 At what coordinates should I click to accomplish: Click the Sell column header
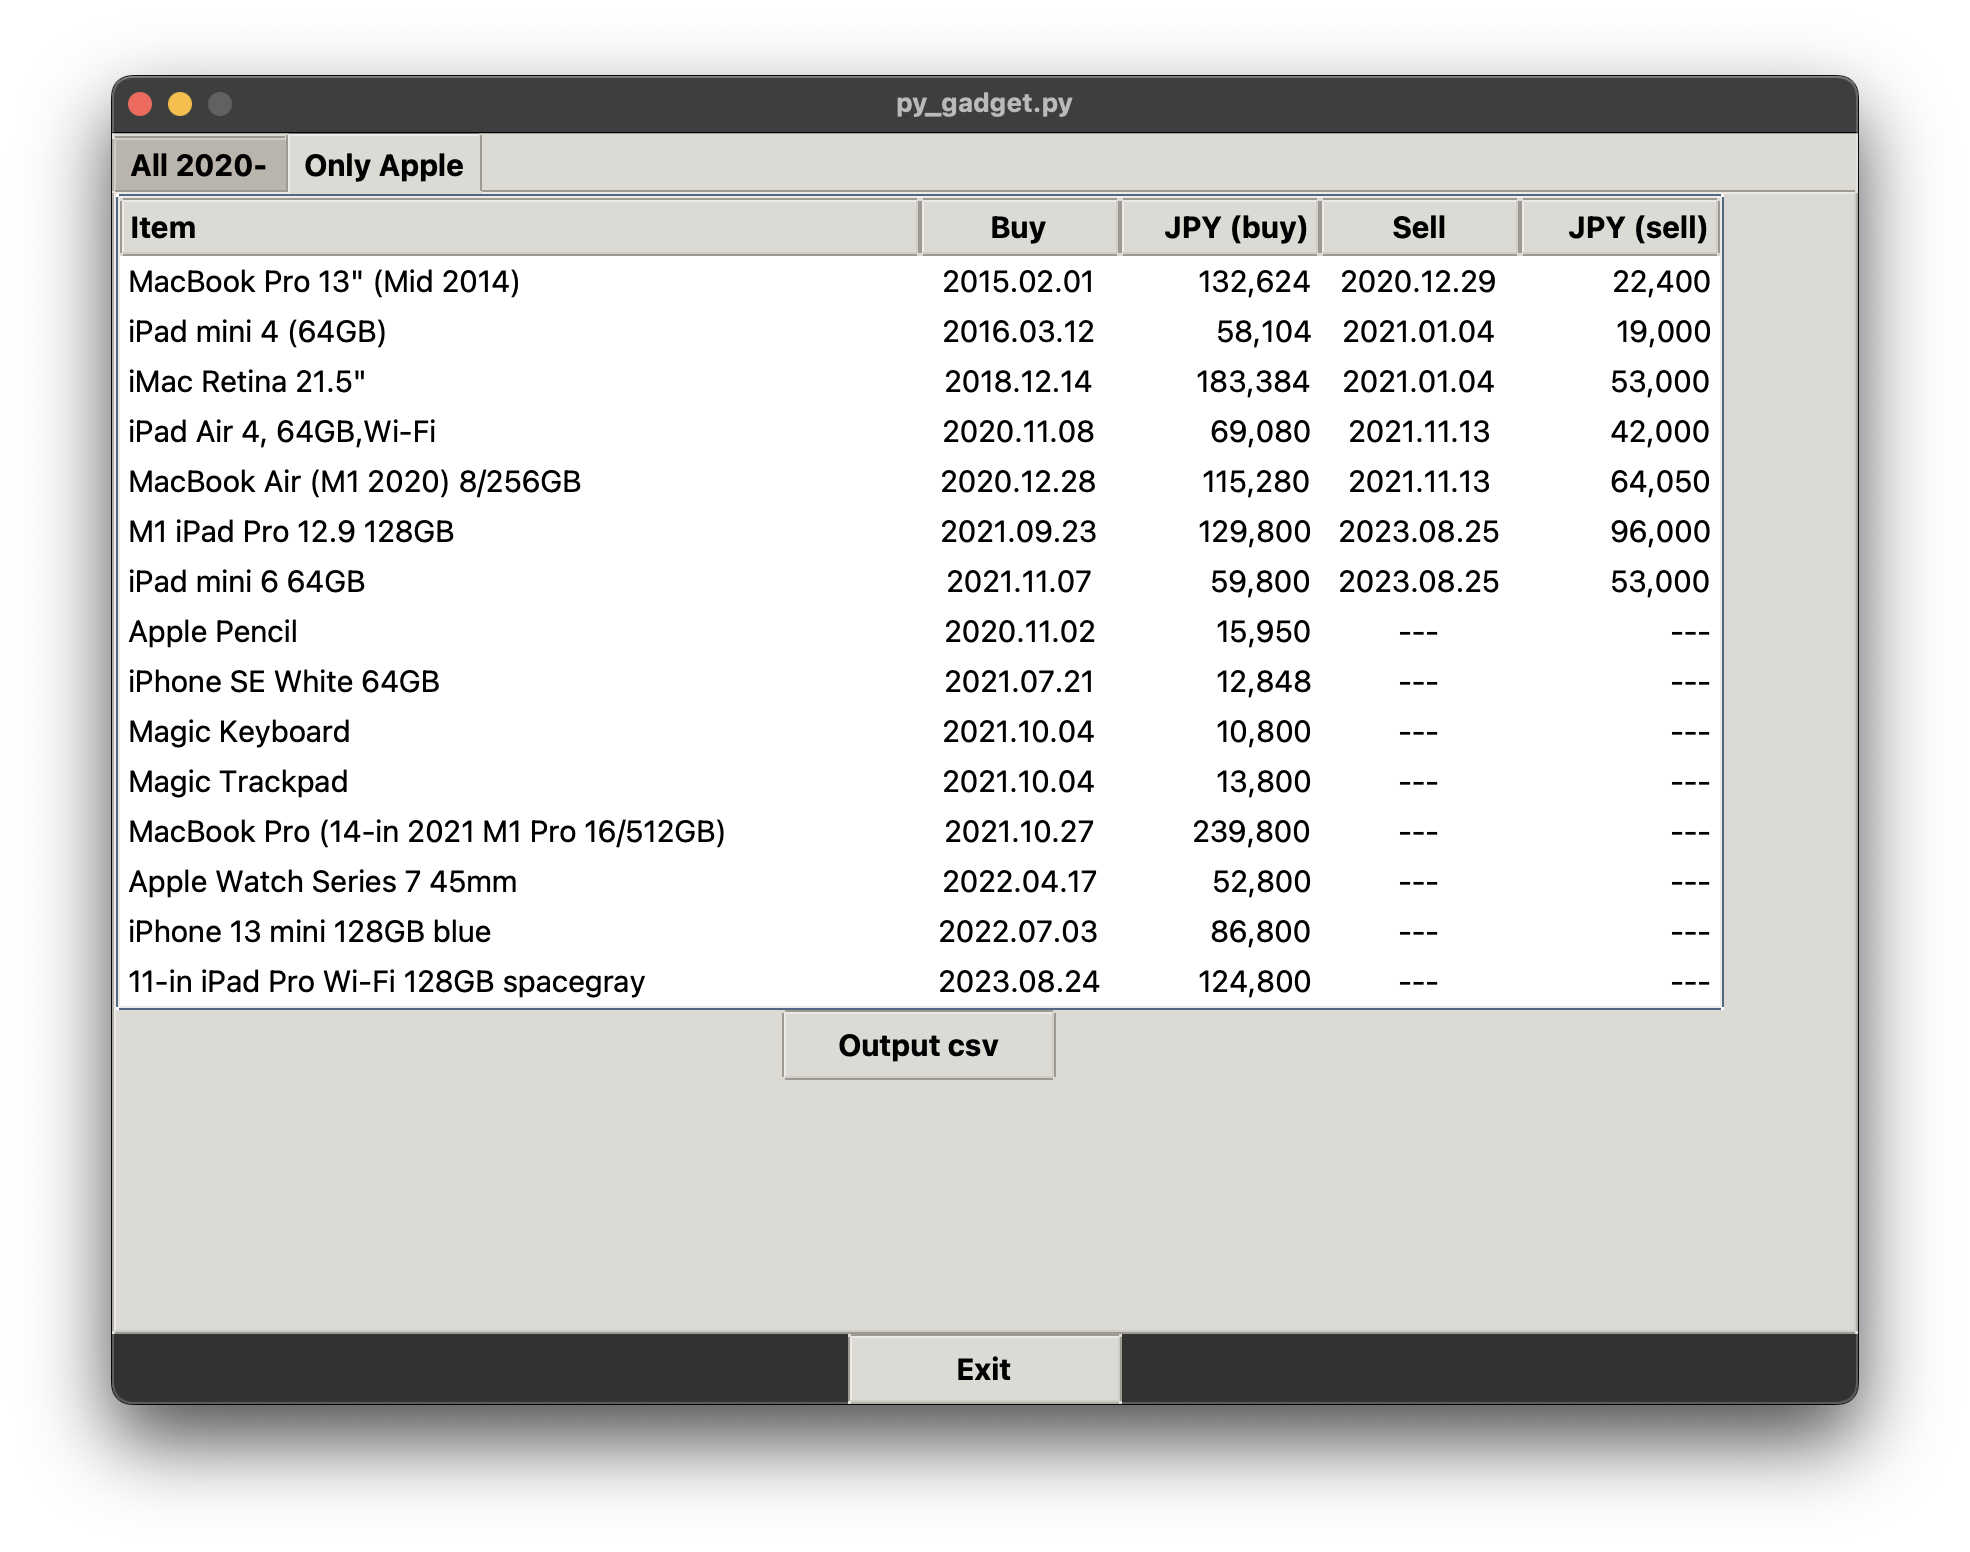tap(1419, 227)
